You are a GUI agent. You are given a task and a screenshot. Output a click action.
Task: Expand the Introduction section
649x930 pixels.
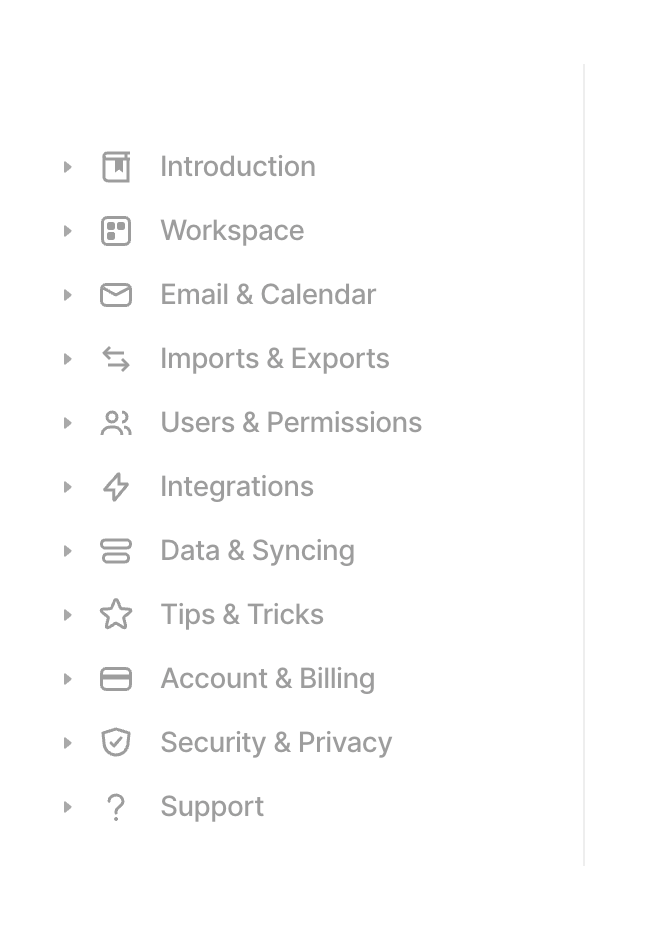coord(67,166)
